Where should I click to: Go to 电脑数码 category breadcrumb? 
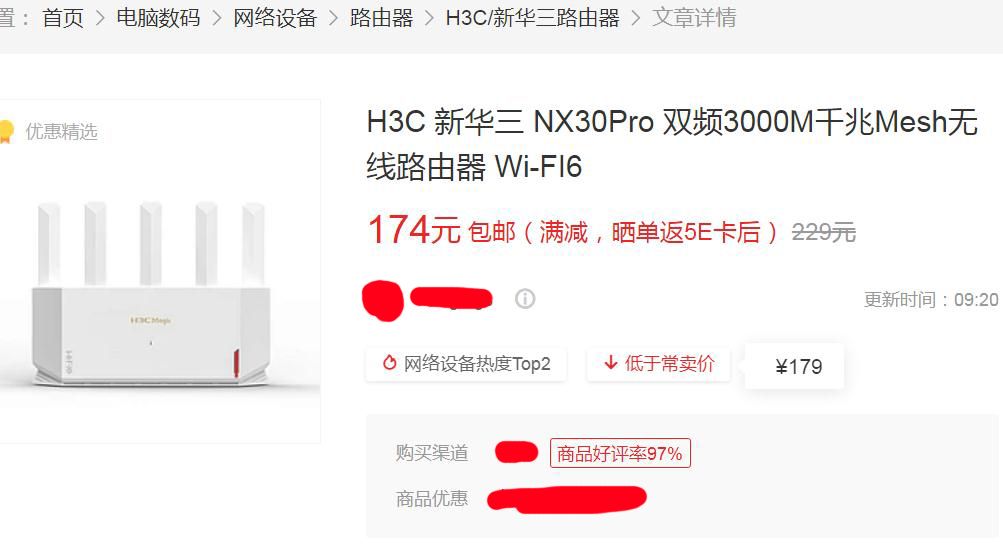[x=158, y=18]
